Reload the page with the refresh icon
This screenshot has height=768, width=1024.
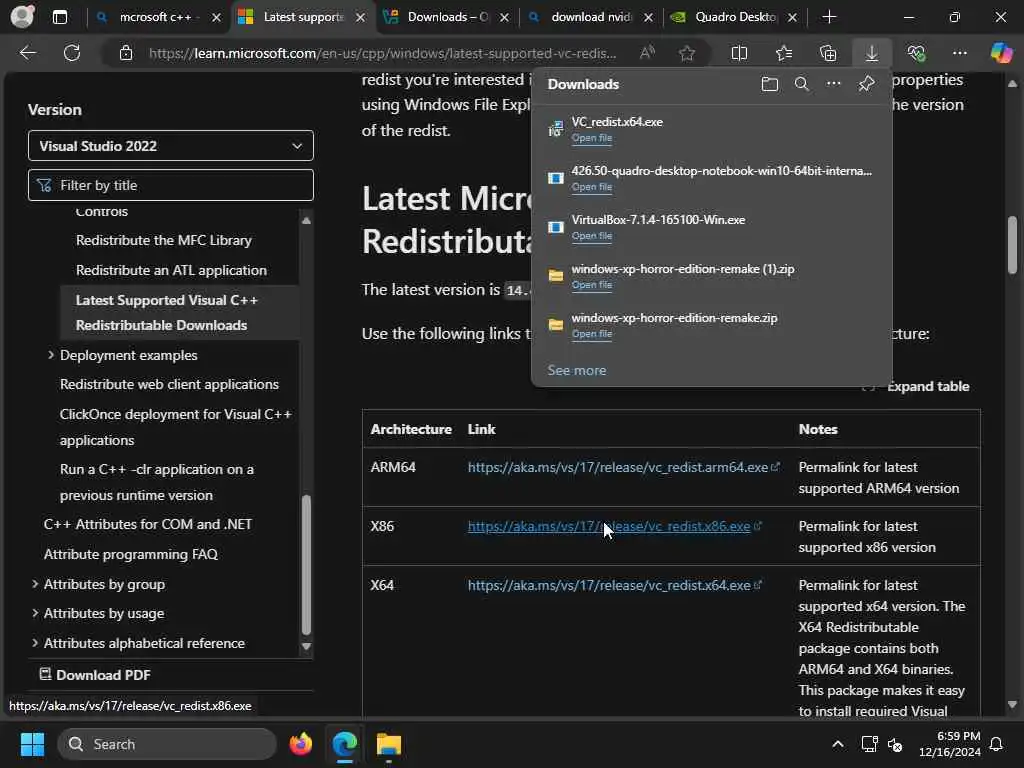tap(72, 53)
